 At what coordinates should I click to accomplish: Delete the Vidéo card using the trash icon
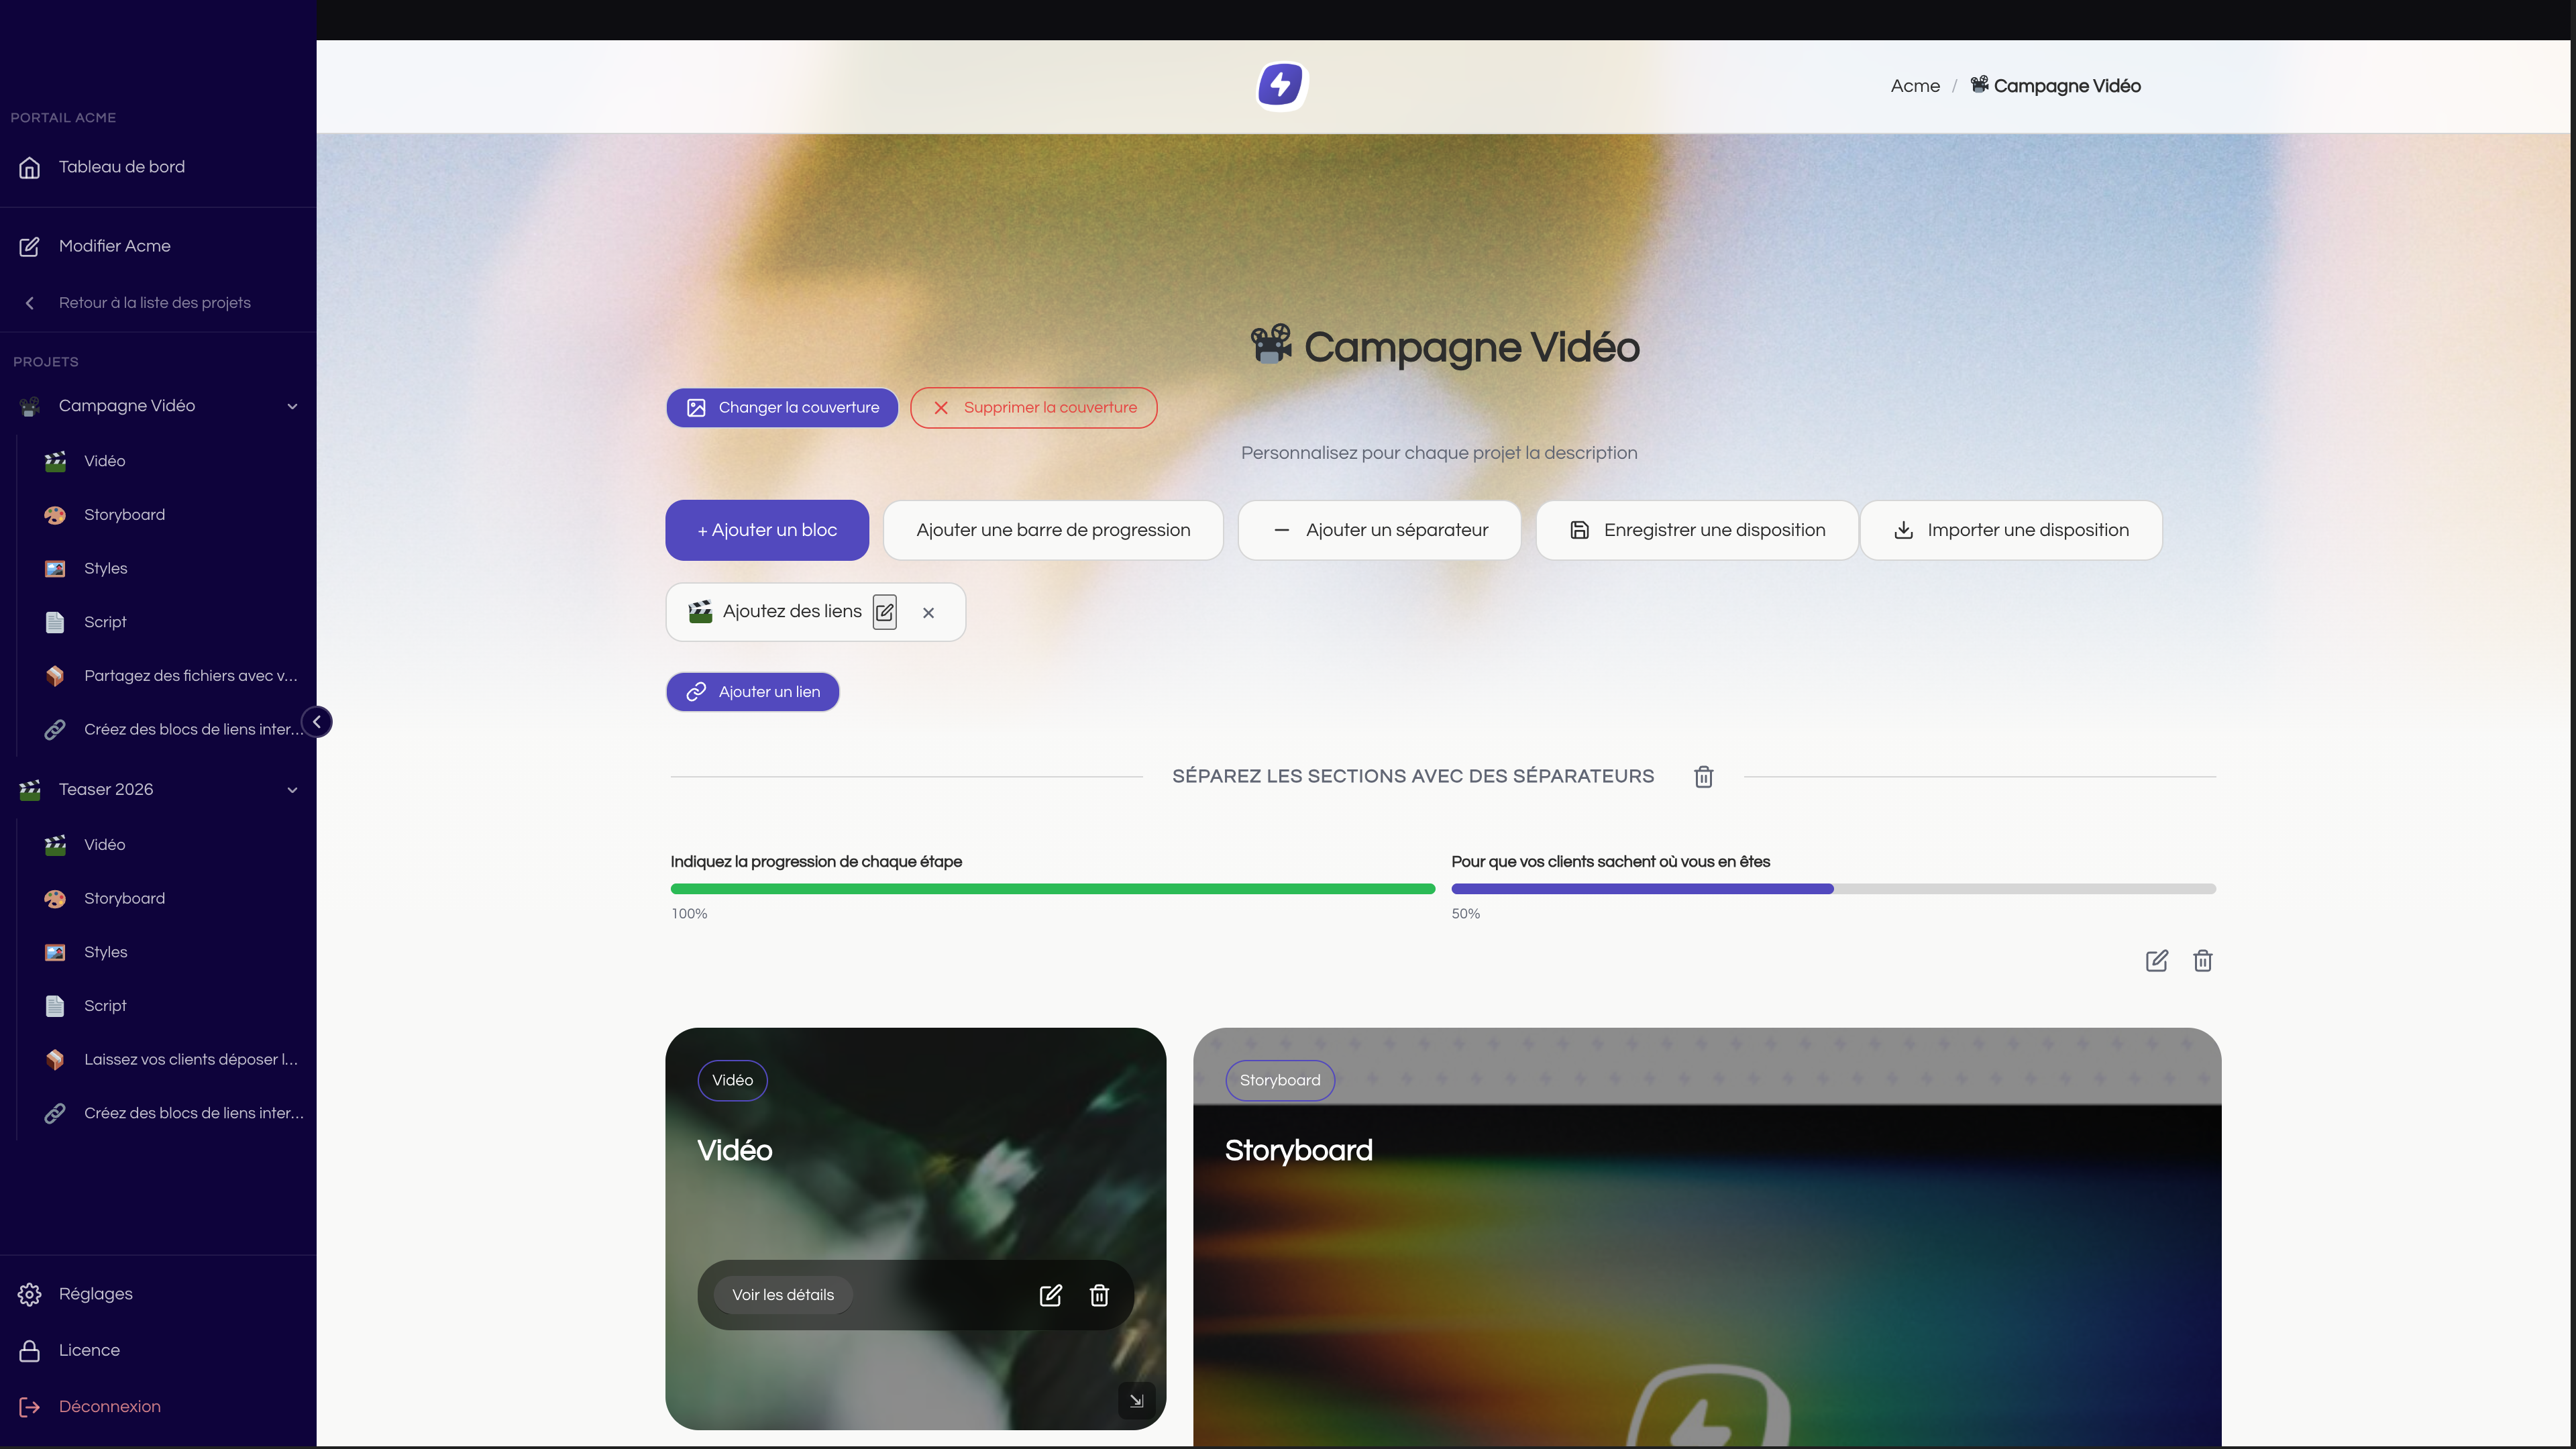(1099, 1295)
